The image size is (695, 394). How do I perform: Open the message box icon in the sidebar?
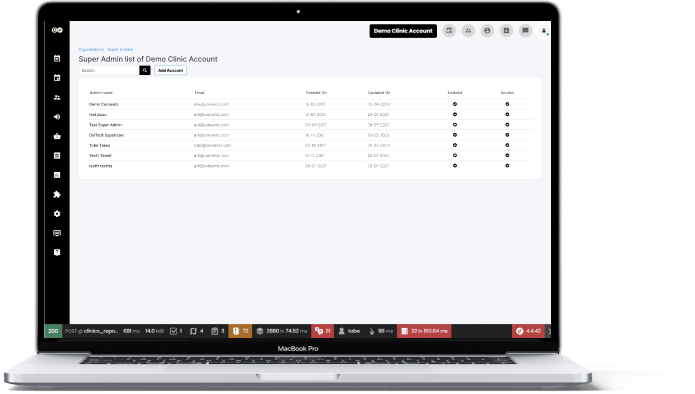(57, 233)
